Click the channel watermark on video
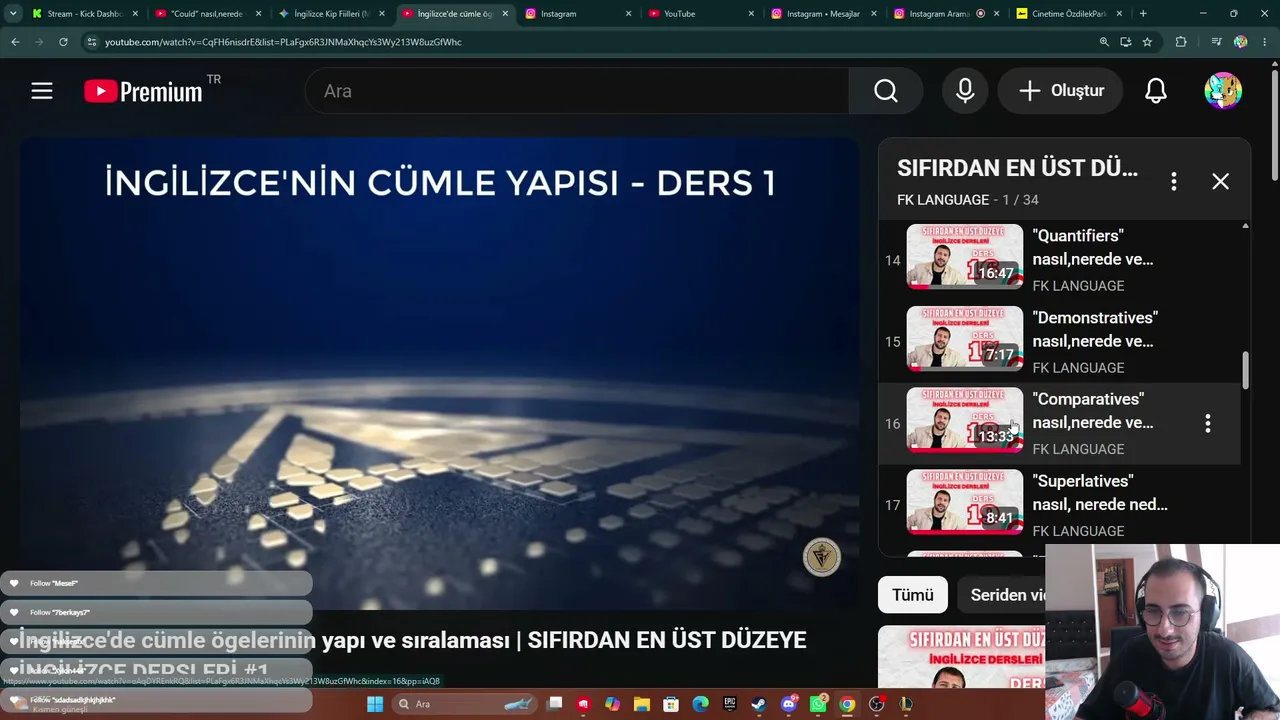 coord(822,557)
